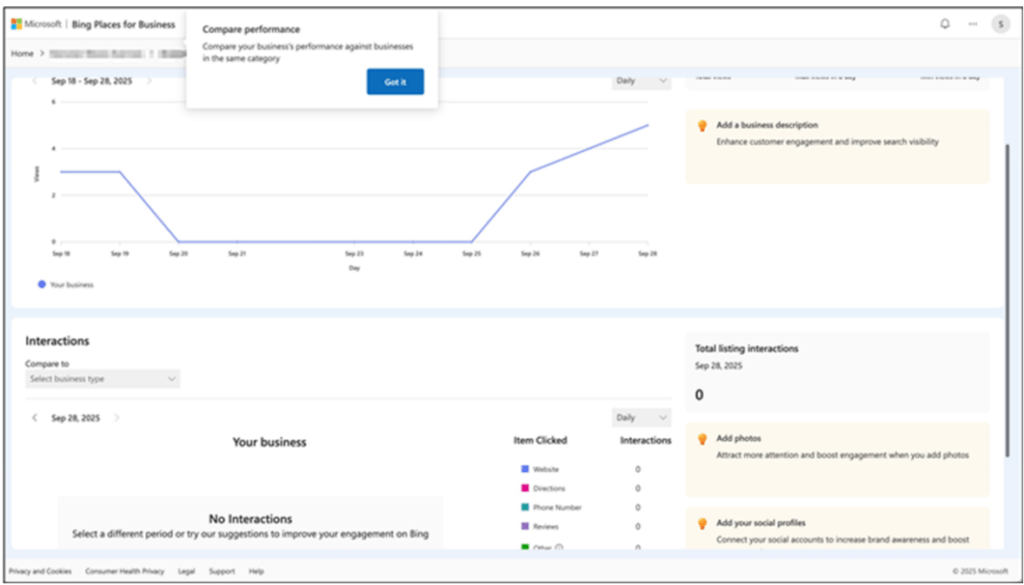Click the blue Website color swatch
The width and height of the screenshot is (1024, 585).
[525, 469]
